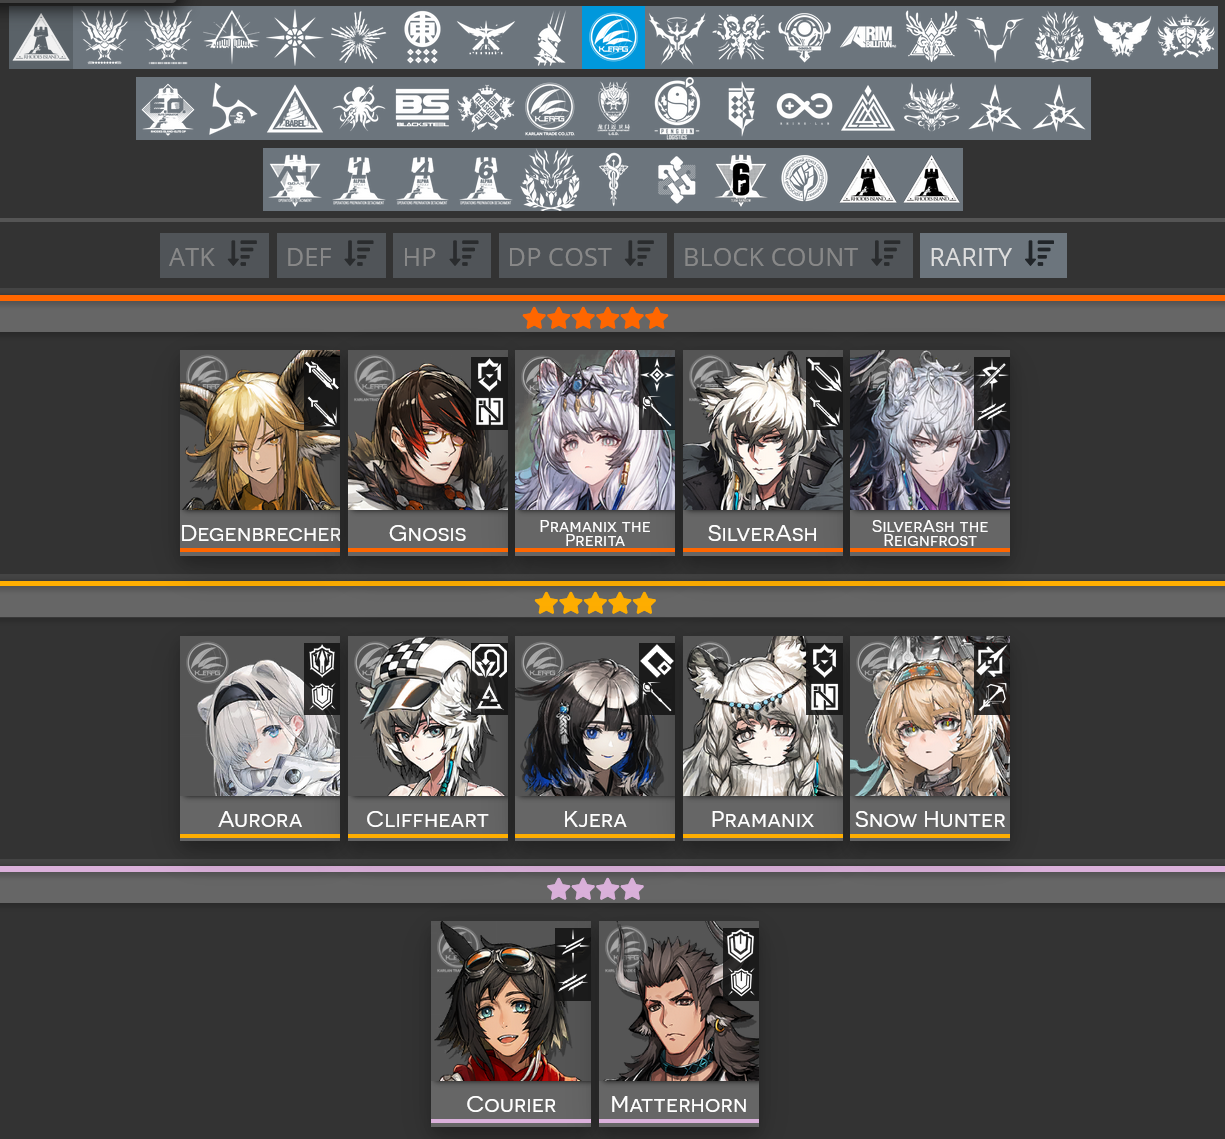The width and height of the screenshot is (1225, 1139).
Task: Select the highlighted blue Kjerag faction icon
Action: tap(613, 37)
